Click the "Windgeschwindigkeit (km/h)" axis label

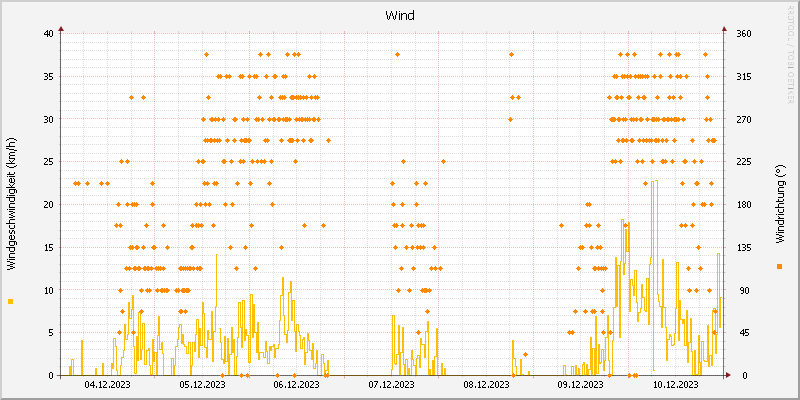coord(11,204)
